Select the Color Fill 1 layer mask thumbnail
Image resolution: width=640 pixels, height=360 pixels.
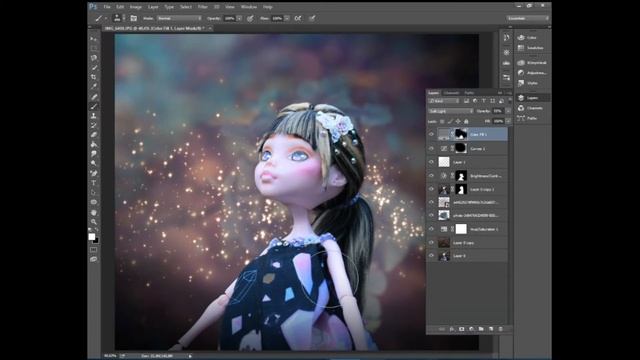[x=461, y=134]
